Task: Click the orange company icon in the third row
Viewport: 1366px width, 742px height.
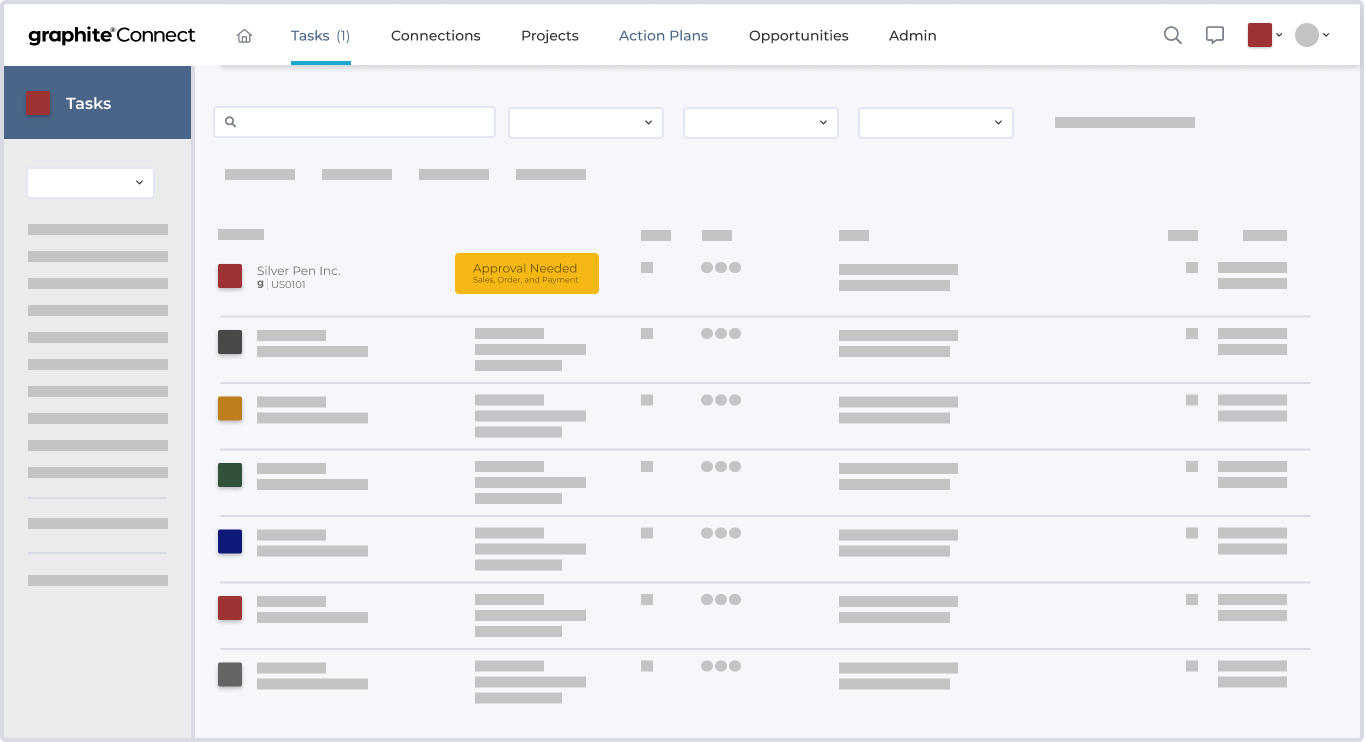Action: (x=229, y=408)
